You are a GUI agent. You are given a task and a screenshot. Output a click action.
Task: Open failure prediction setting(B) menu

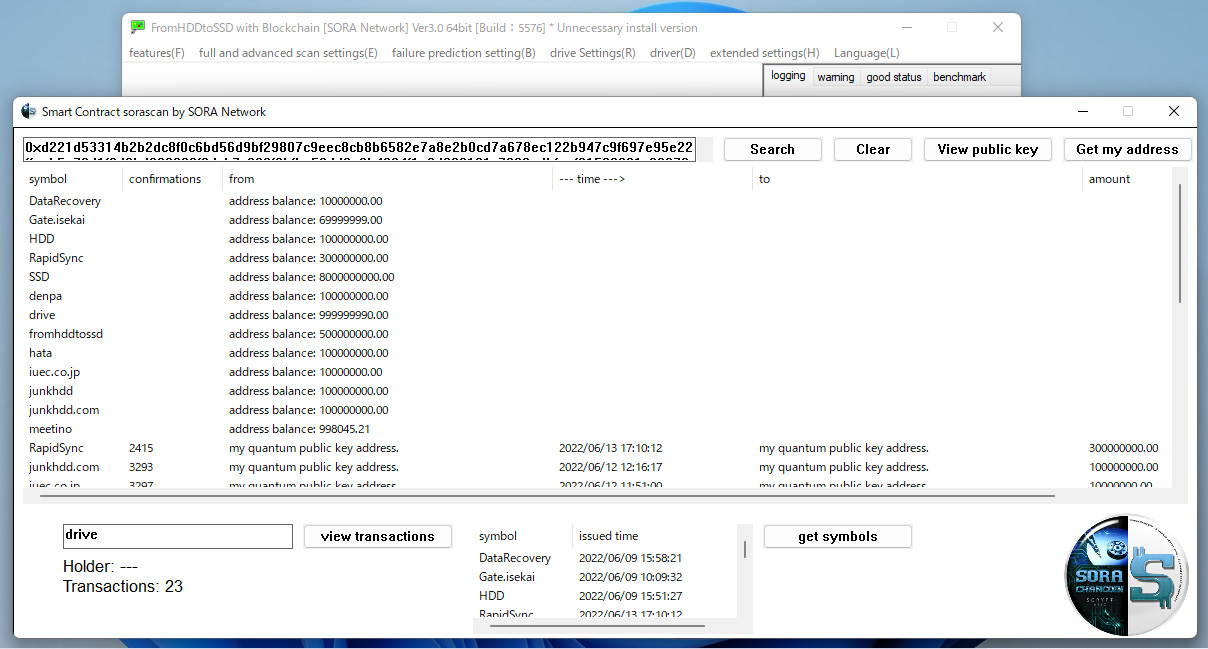tap(464, 53)
